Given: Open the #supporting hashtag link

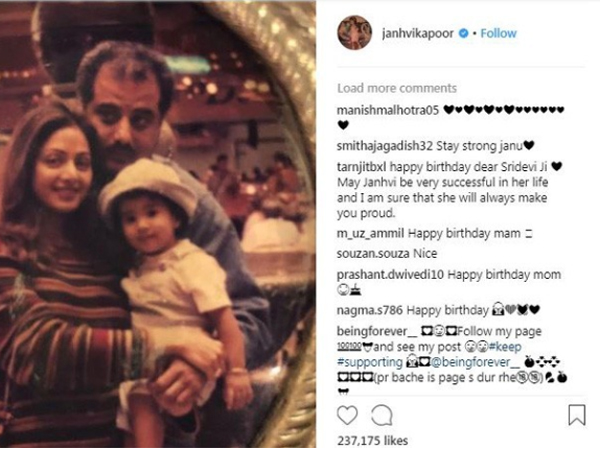Looking at the screenshot, I should click(x=369, y=363).
